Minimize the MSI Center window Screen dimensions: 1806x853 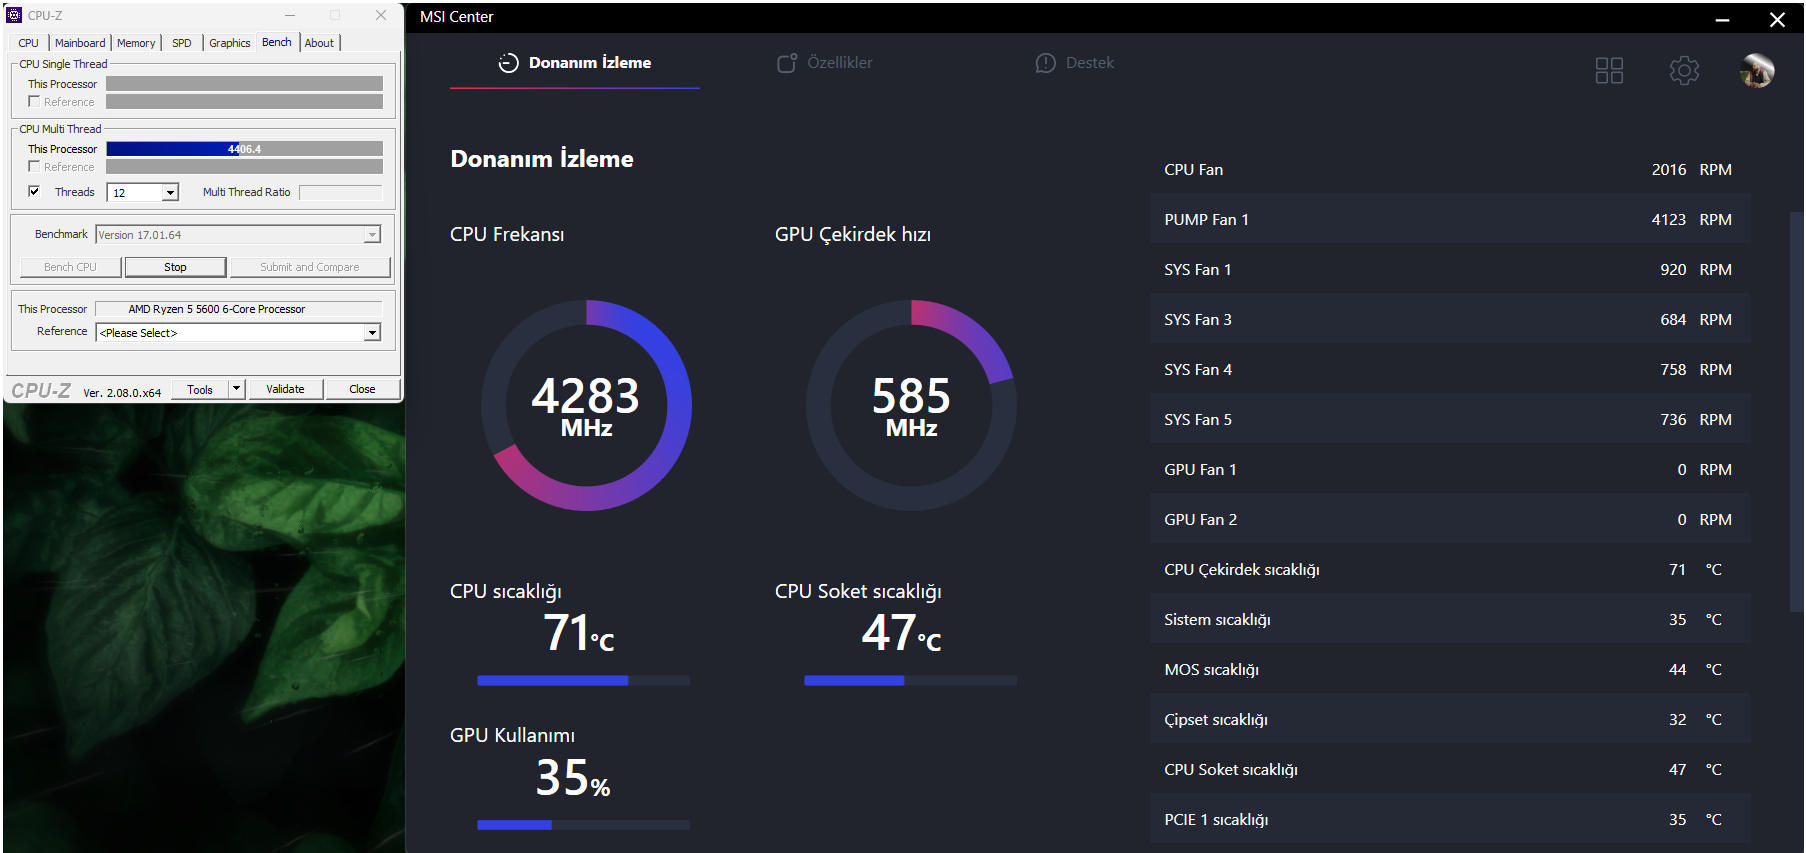1722,19
